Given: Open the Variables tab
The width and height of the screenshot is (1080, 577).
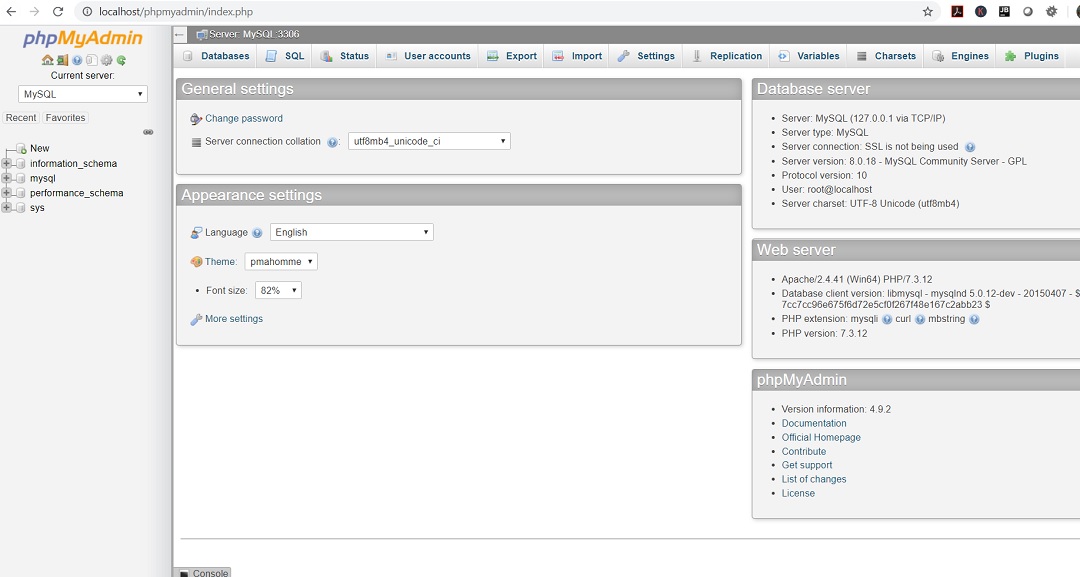Looking at the screenshot, I should [x=809, y=56].
